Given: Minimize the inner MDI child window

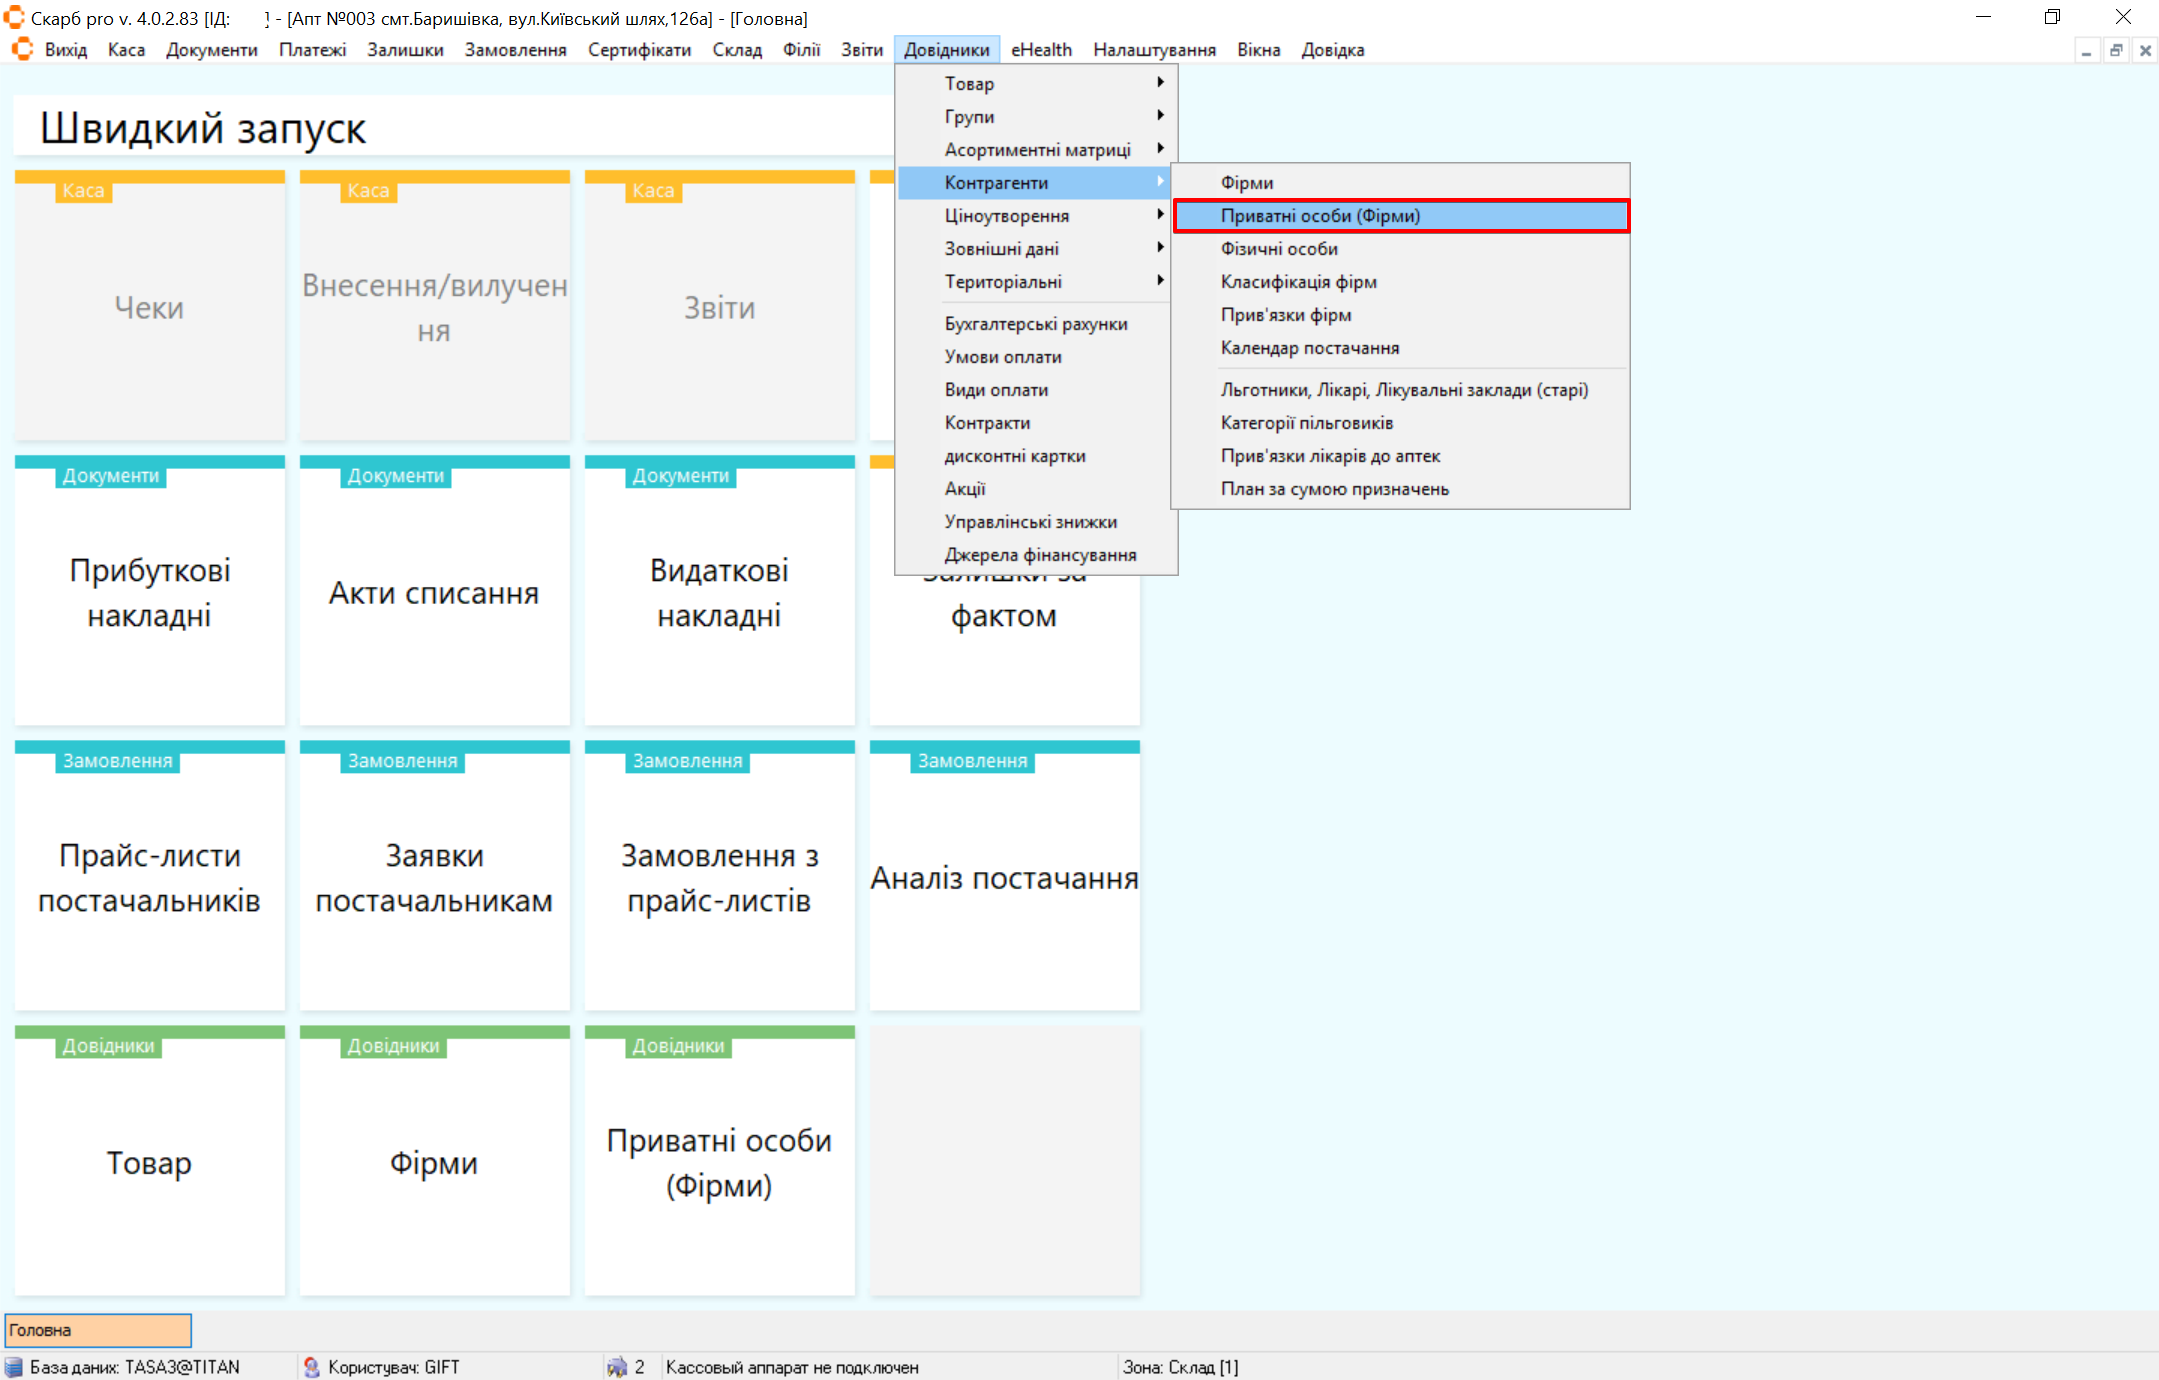Looking at the screenshot, I should pos(2086,50).
